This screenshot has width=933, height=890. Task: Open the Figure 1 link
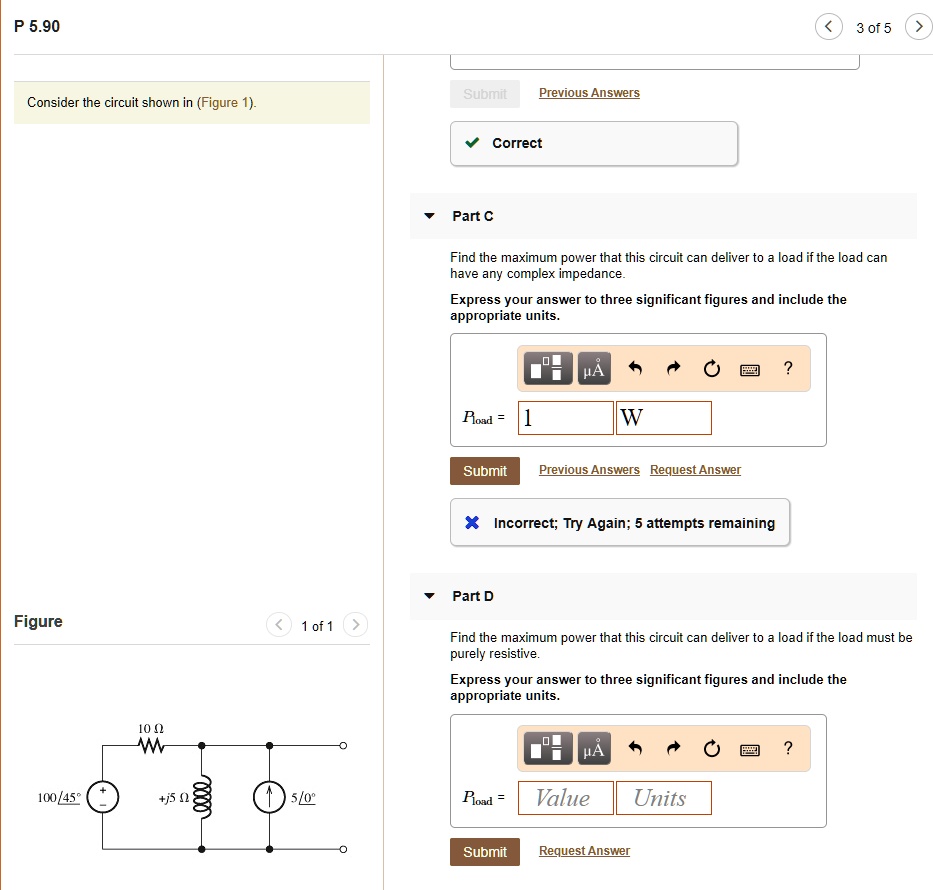226,102
